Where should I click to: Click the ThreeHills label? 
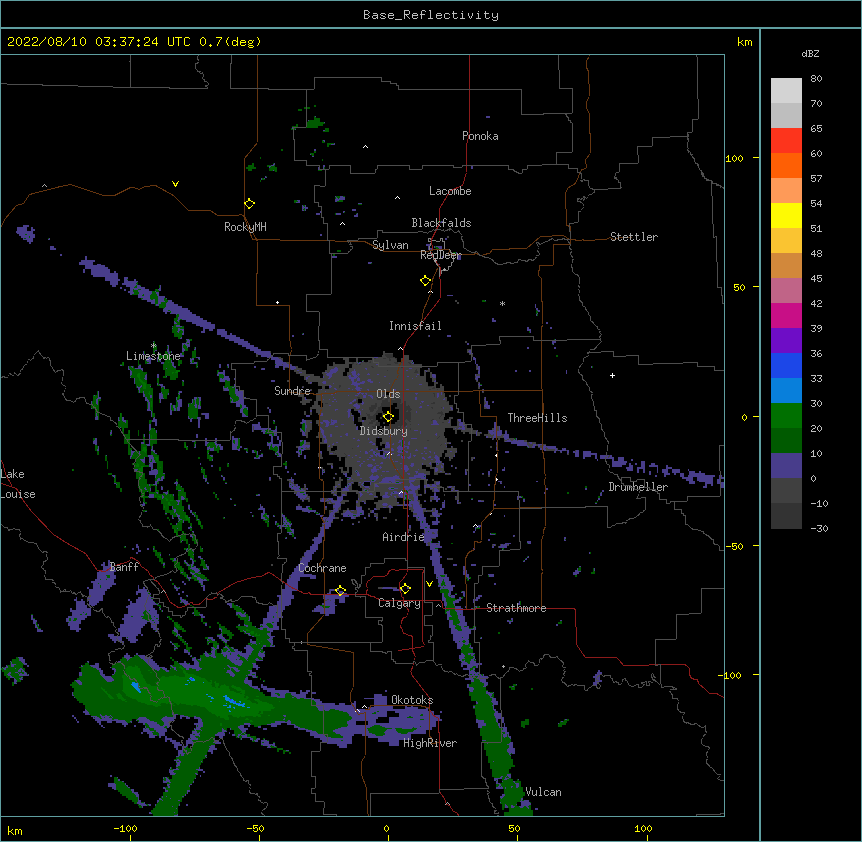(x=537, y=418)
